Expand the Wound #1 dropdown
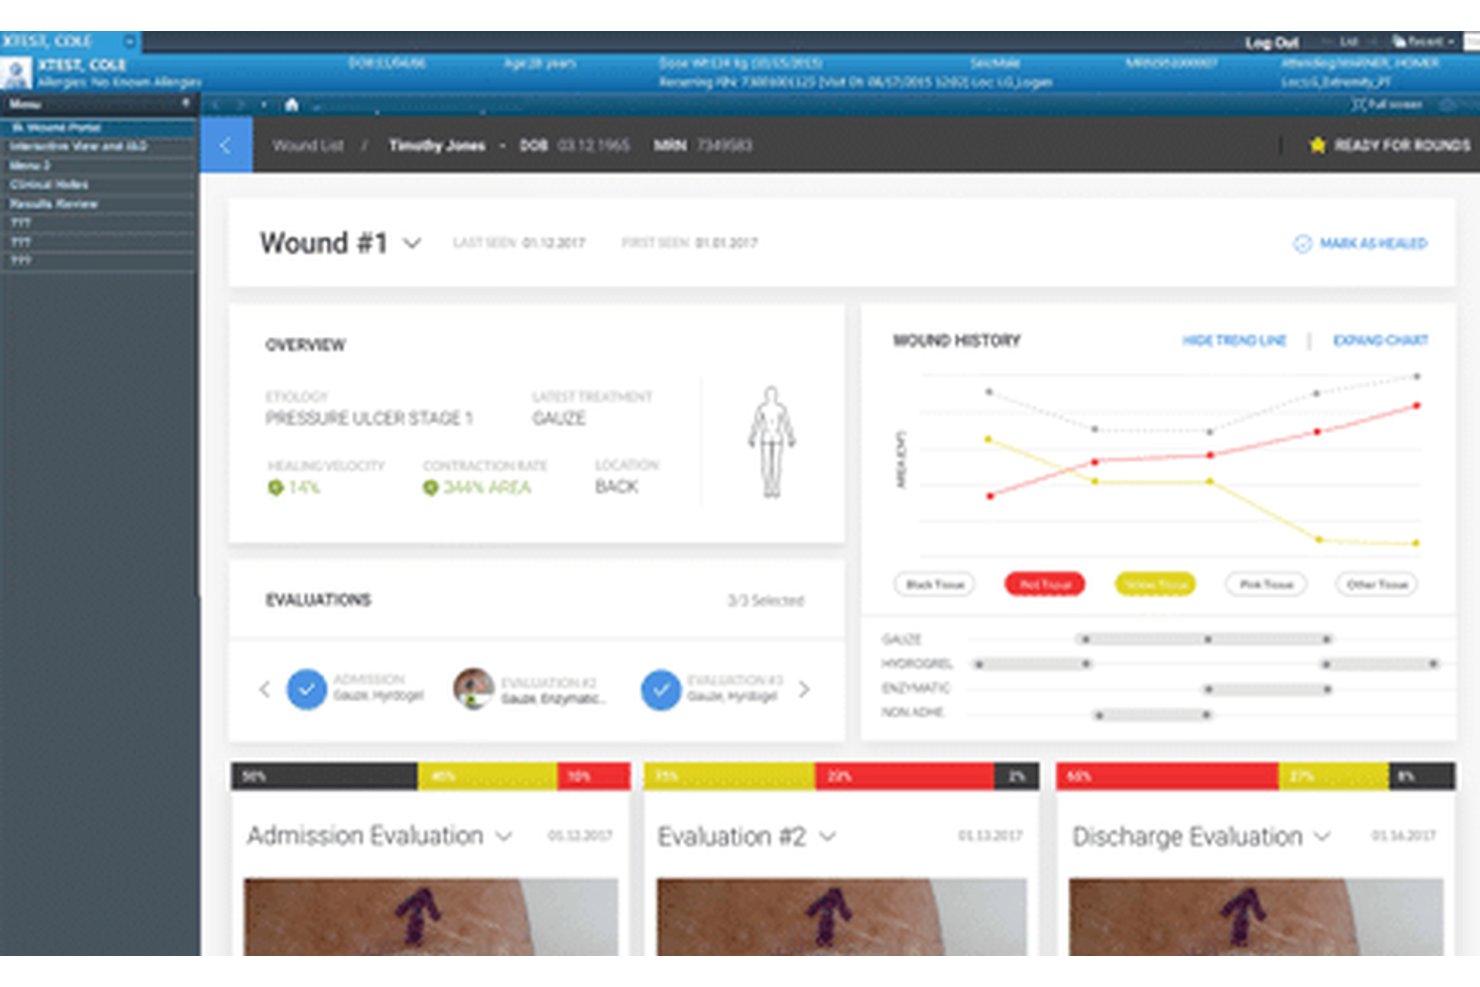 coord(412,243)
